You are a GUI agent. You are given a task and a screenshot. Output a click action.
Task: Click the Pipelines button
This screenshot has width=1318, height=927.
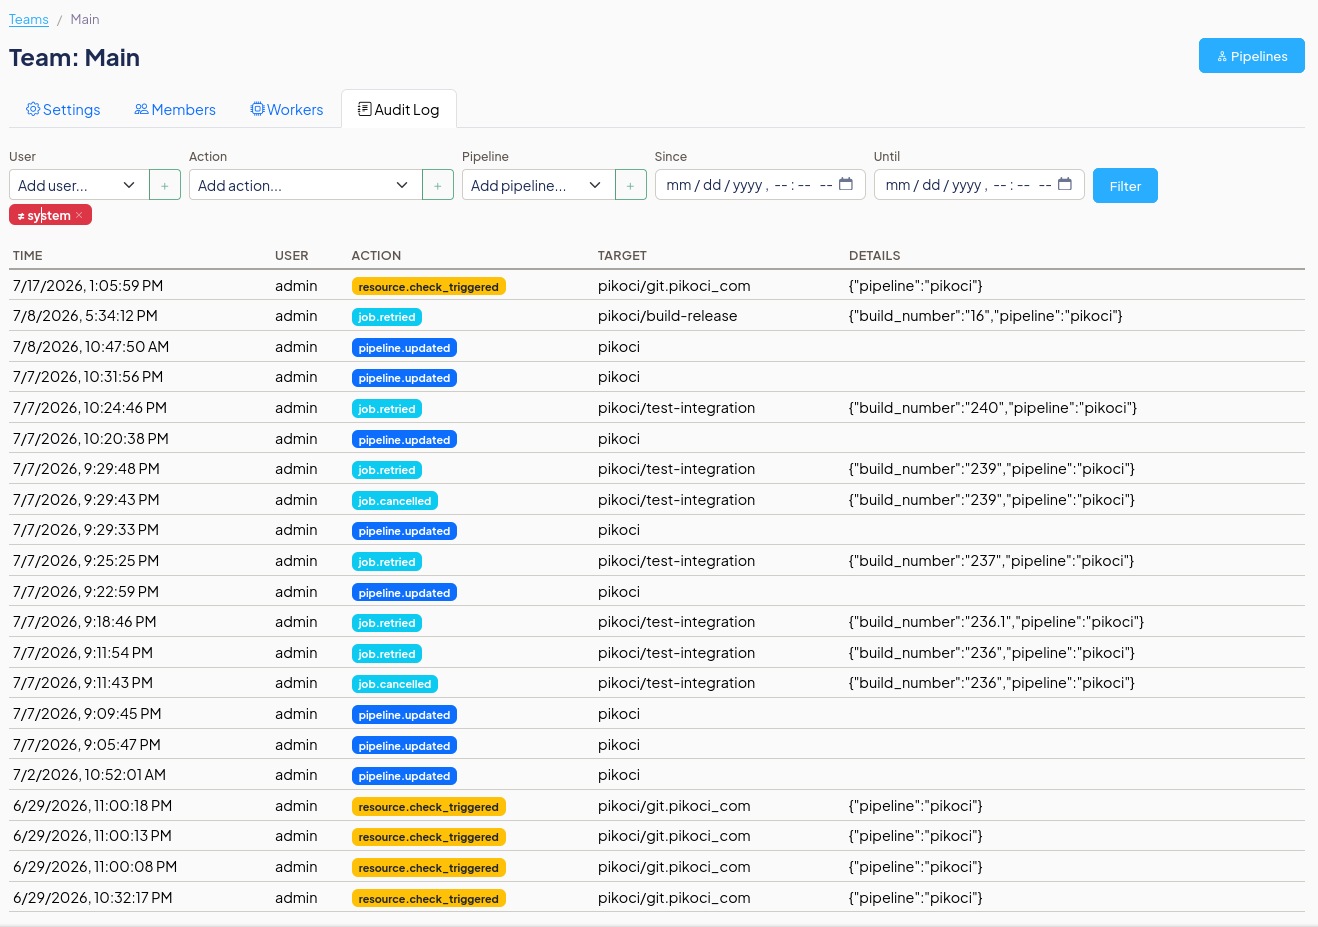(x=1252, y=56)
